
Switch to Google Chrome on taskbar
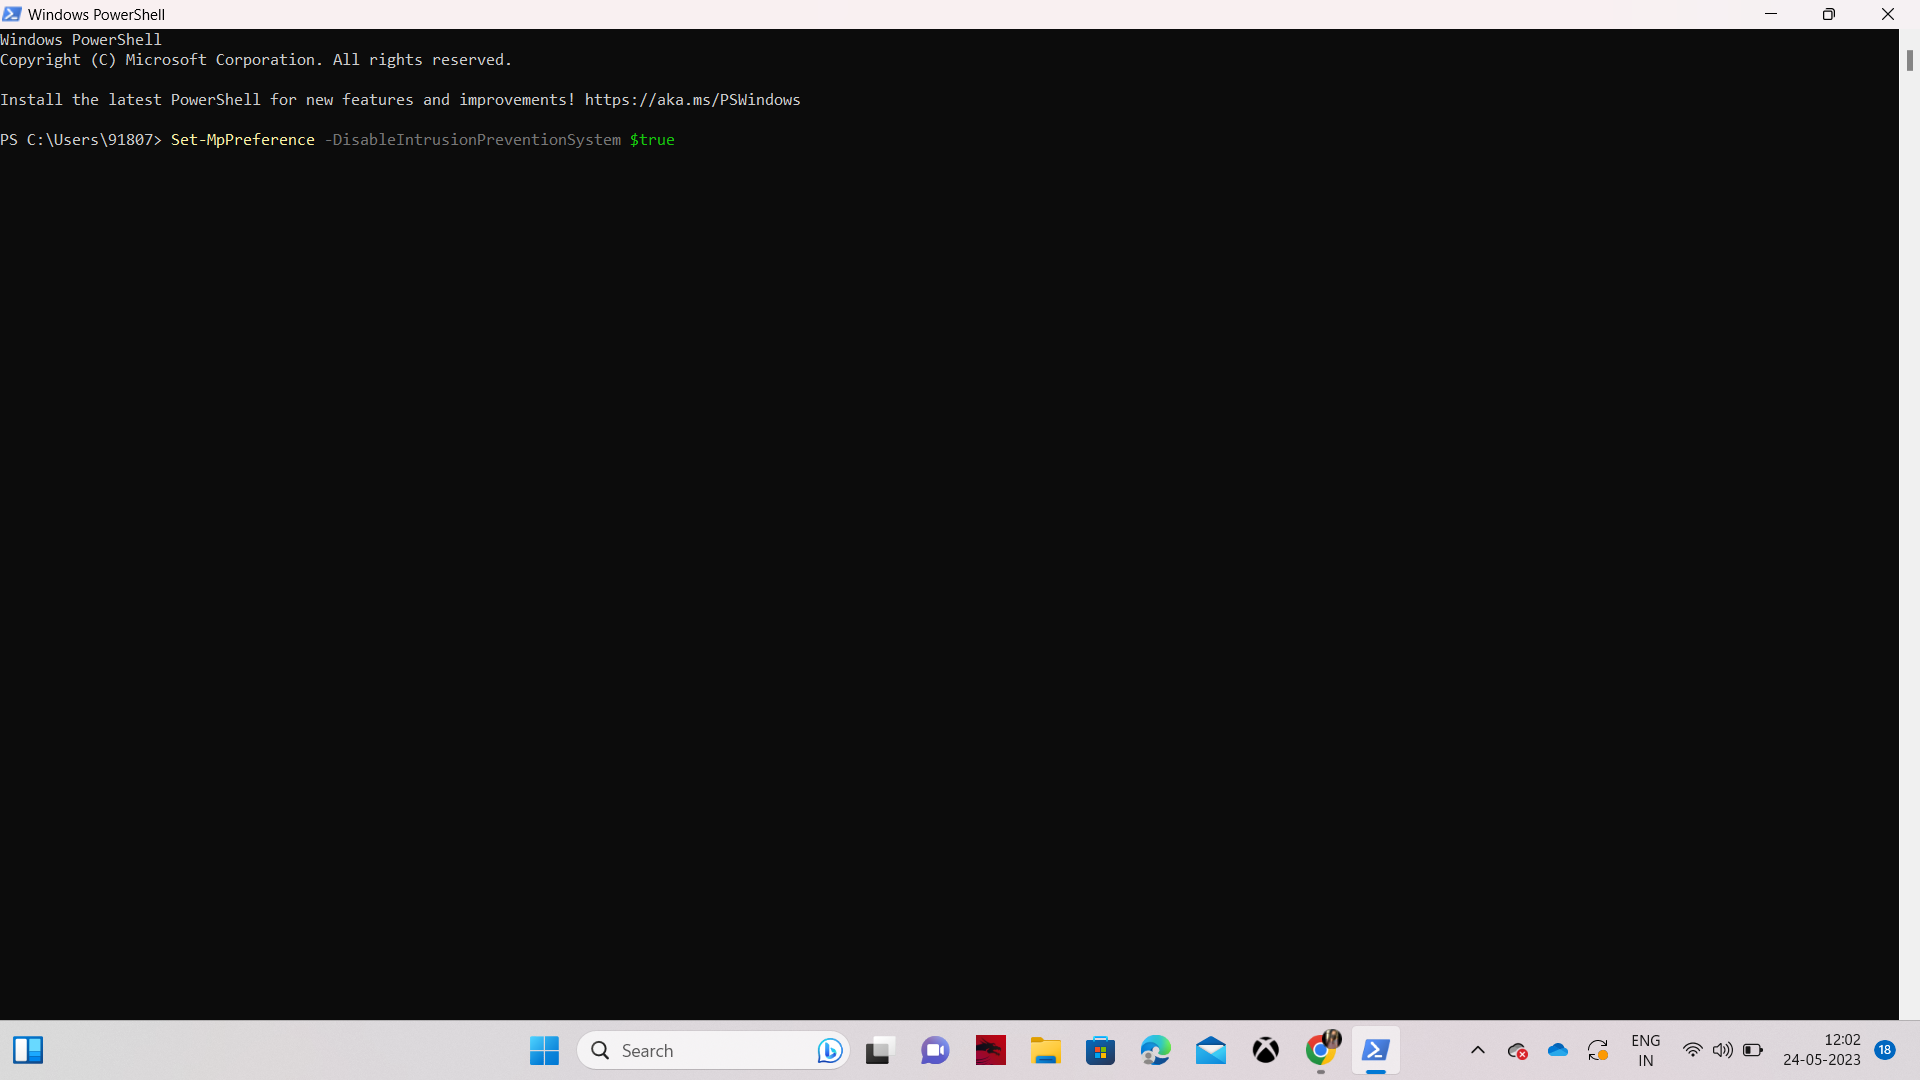[1321, 1050]
